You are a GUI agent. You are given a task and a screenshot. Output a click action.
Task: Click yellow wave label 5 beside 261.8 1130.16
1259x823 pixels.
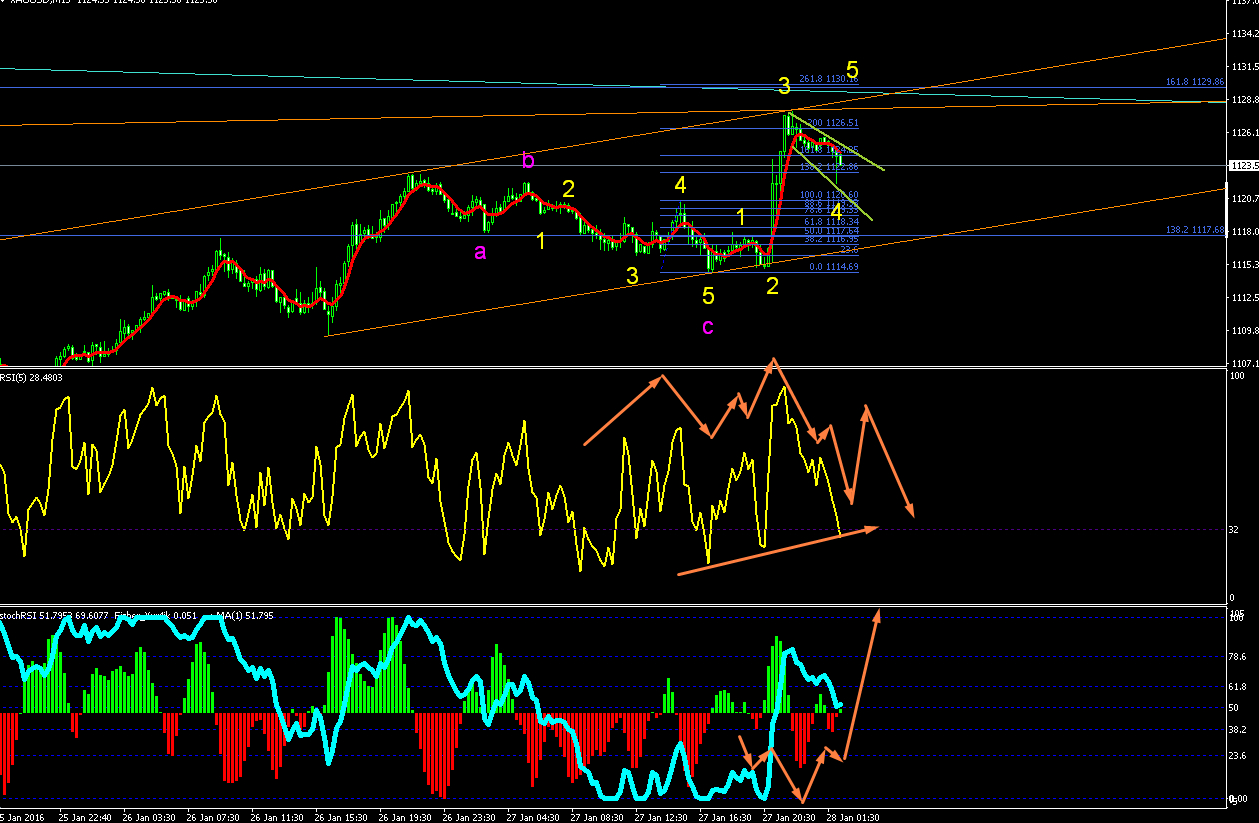click(852, 69)
